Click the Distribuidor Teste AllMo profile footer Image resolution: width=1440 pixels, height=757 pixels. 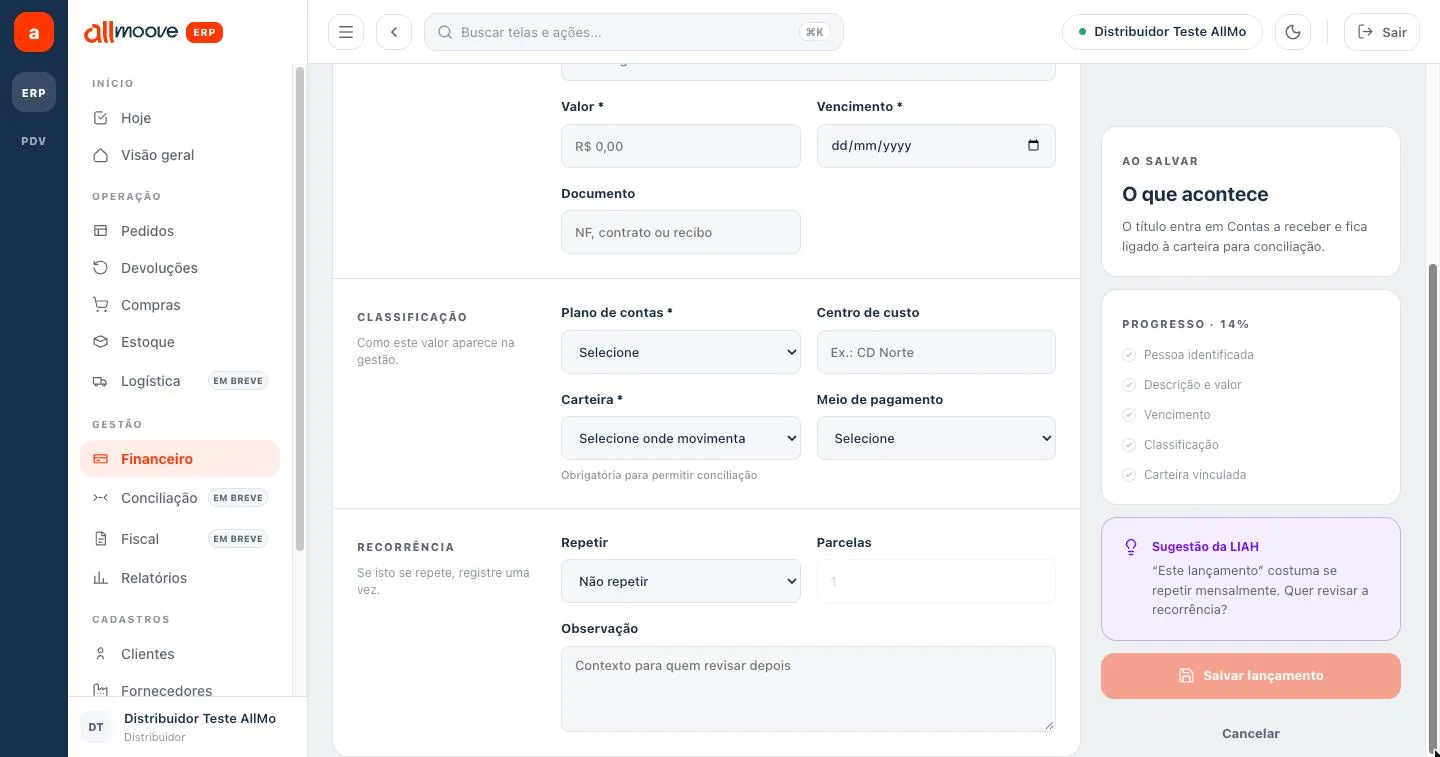coord(188,727)
